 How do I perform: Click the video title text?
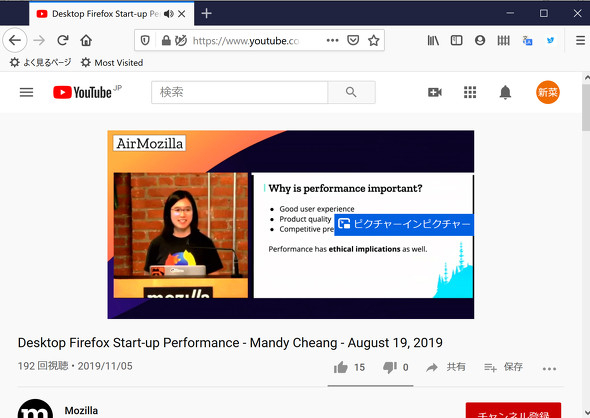click(x=230, y=343)
